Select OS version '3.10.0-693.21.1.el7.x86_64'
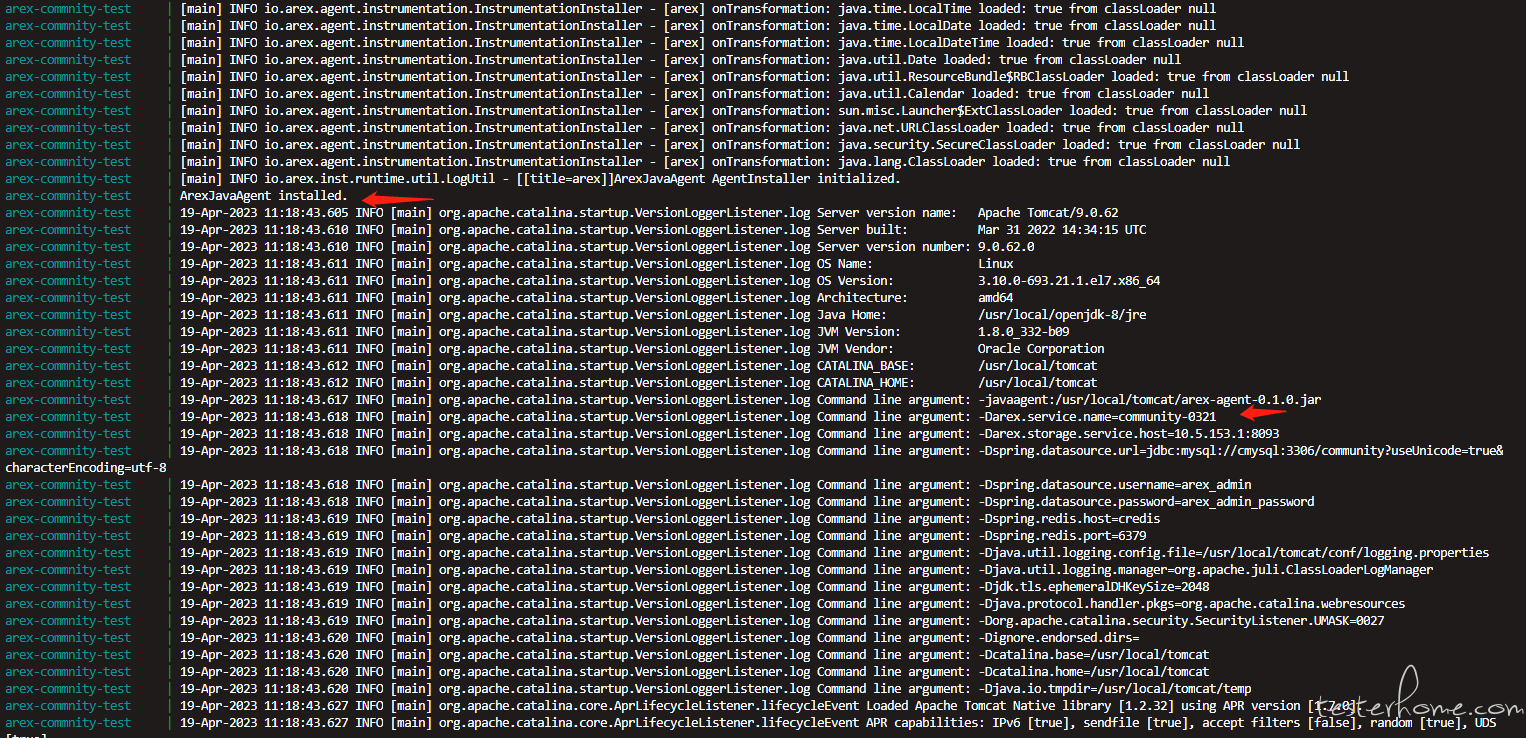Screen dimensions: 1526x738 1069,280
